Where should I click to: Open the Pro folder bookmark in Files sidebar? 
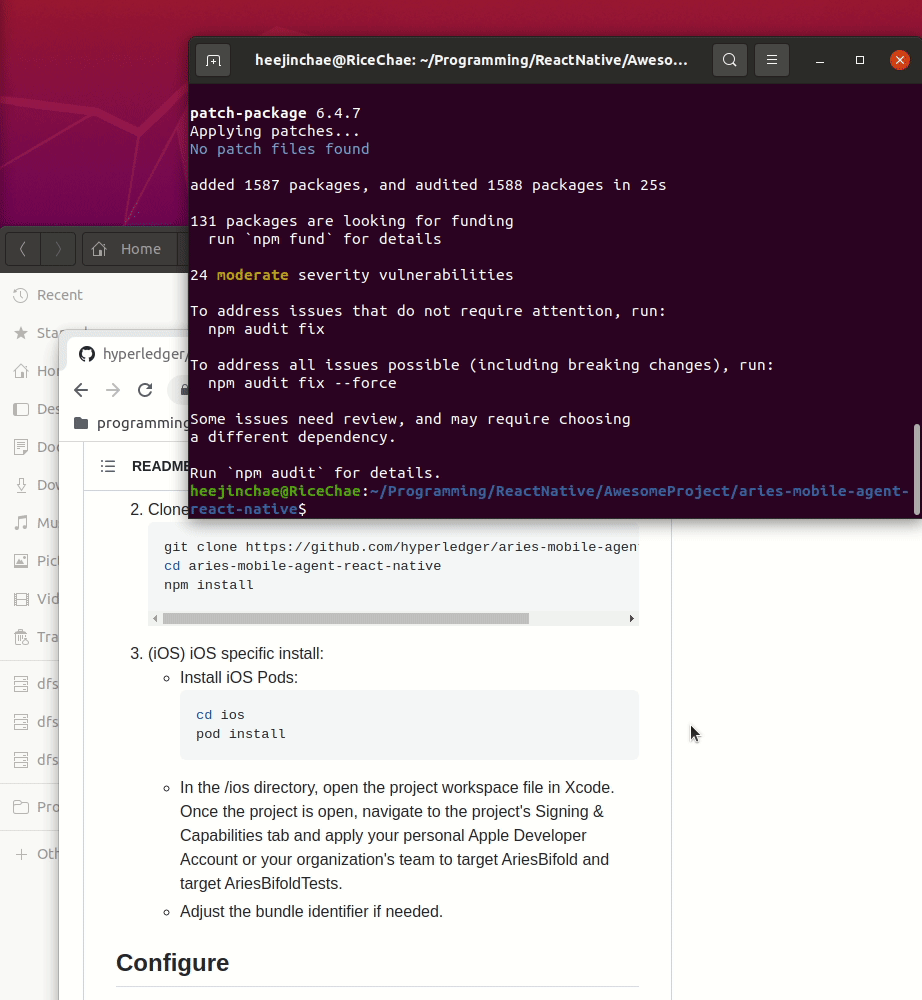point(36,807)
